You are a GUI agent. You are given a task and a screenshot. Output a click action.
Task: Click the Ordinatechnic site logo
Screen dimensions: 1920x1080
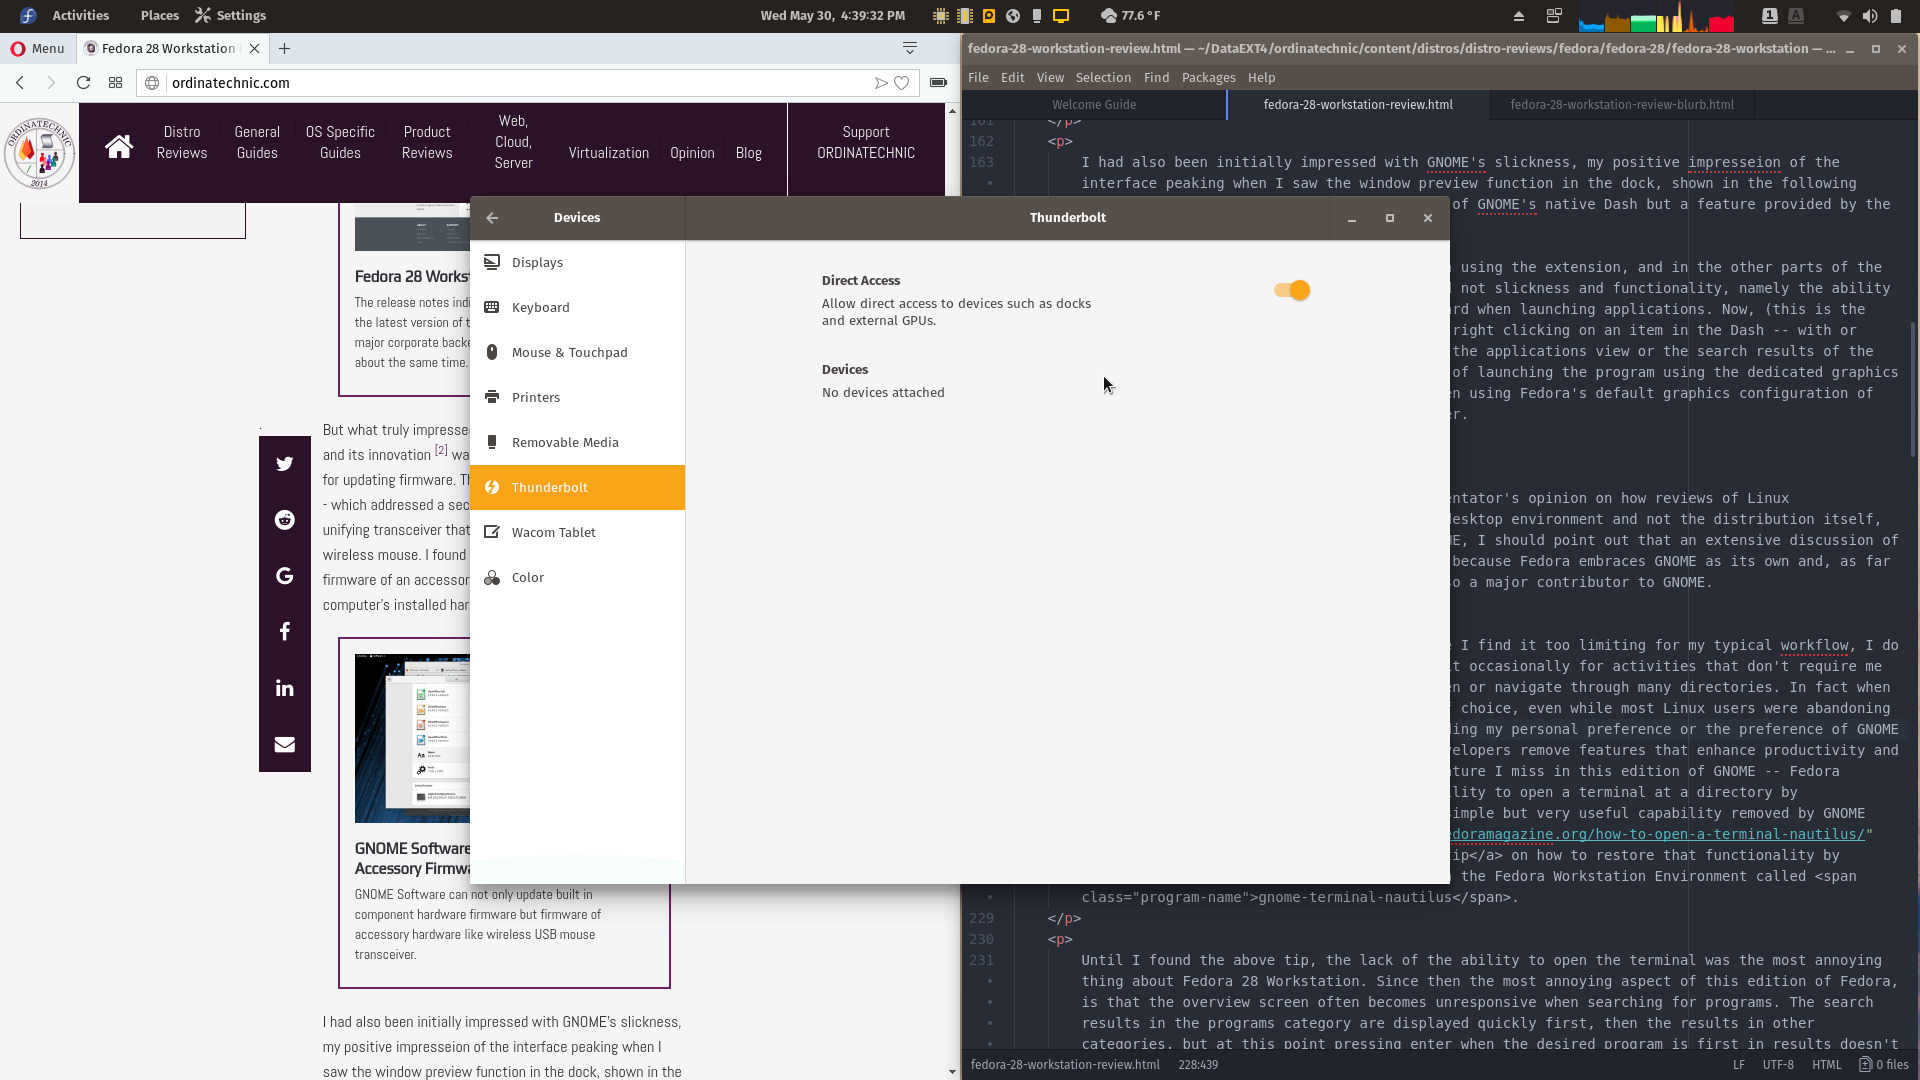tap(39, 152)
